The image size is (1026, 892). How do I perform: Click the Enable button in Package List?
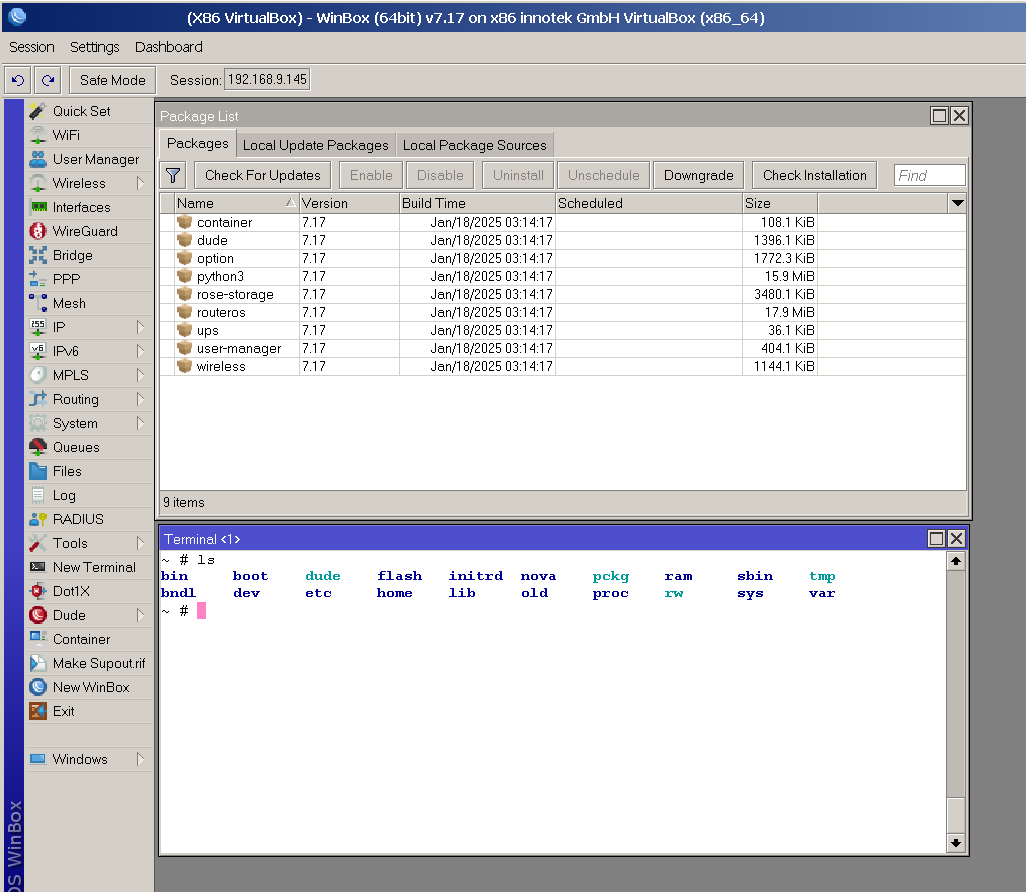pos(371,175)
